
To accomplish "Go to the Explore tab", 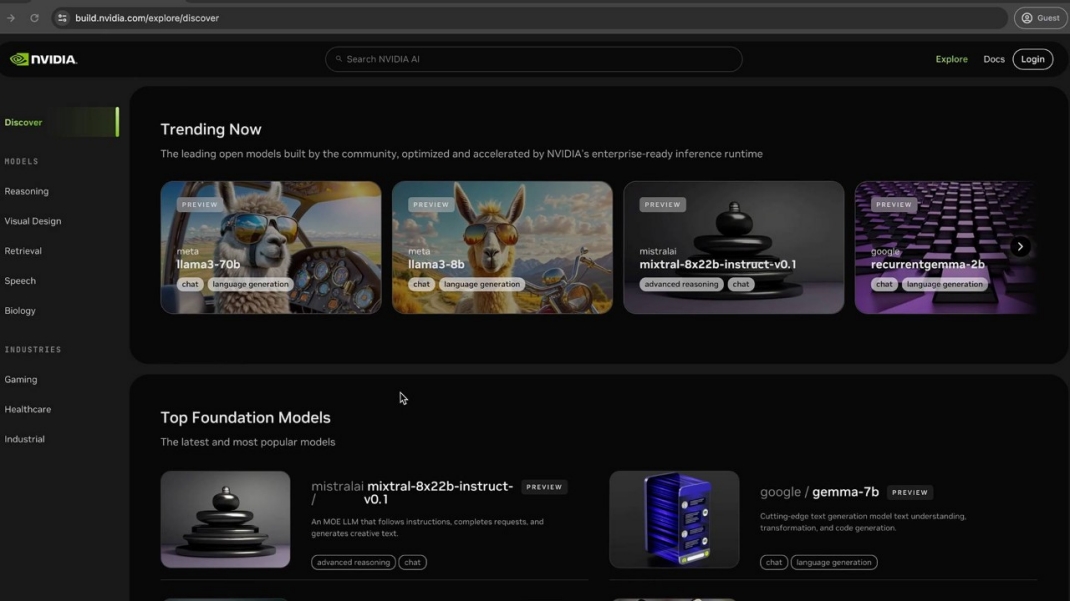I will pyautogui.click(x=951, y=59).
